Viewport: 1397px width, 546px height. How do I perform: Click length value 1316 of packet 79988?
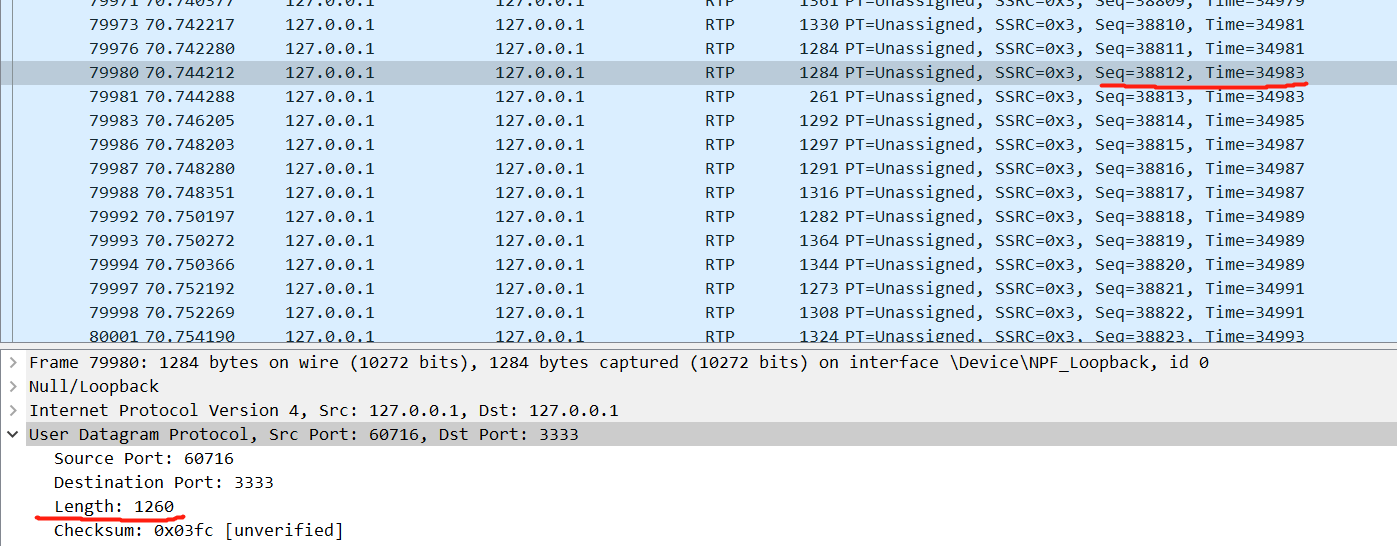coord(819,192)
